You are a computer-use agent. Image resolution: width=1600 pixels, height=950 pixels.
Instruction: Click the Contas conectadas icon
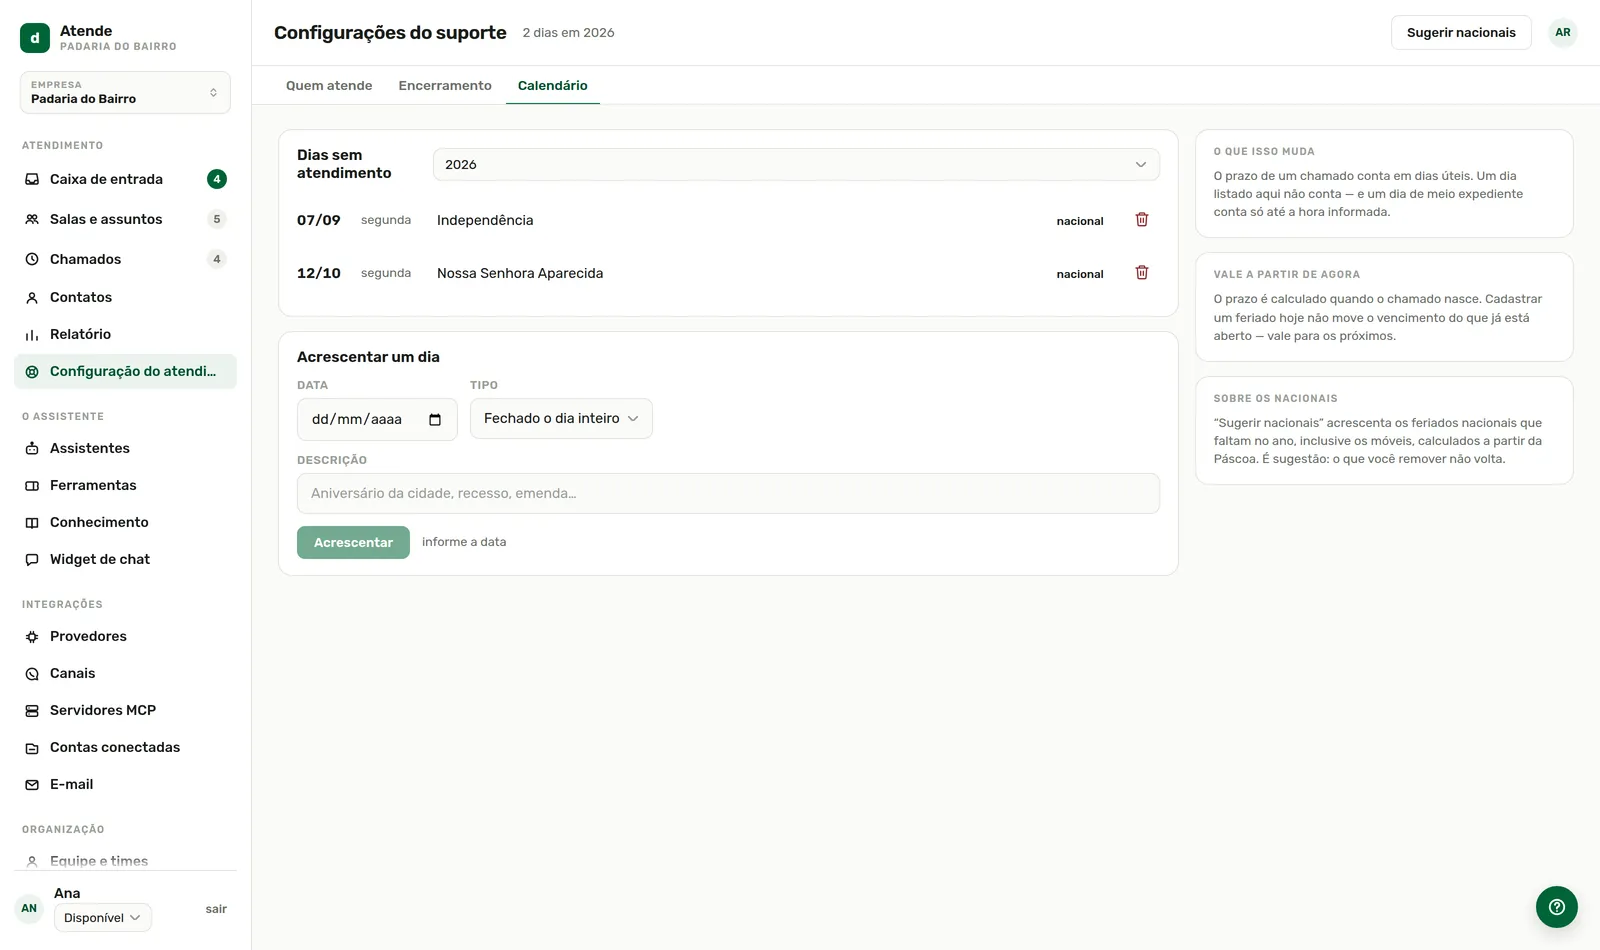click(32, 747)
